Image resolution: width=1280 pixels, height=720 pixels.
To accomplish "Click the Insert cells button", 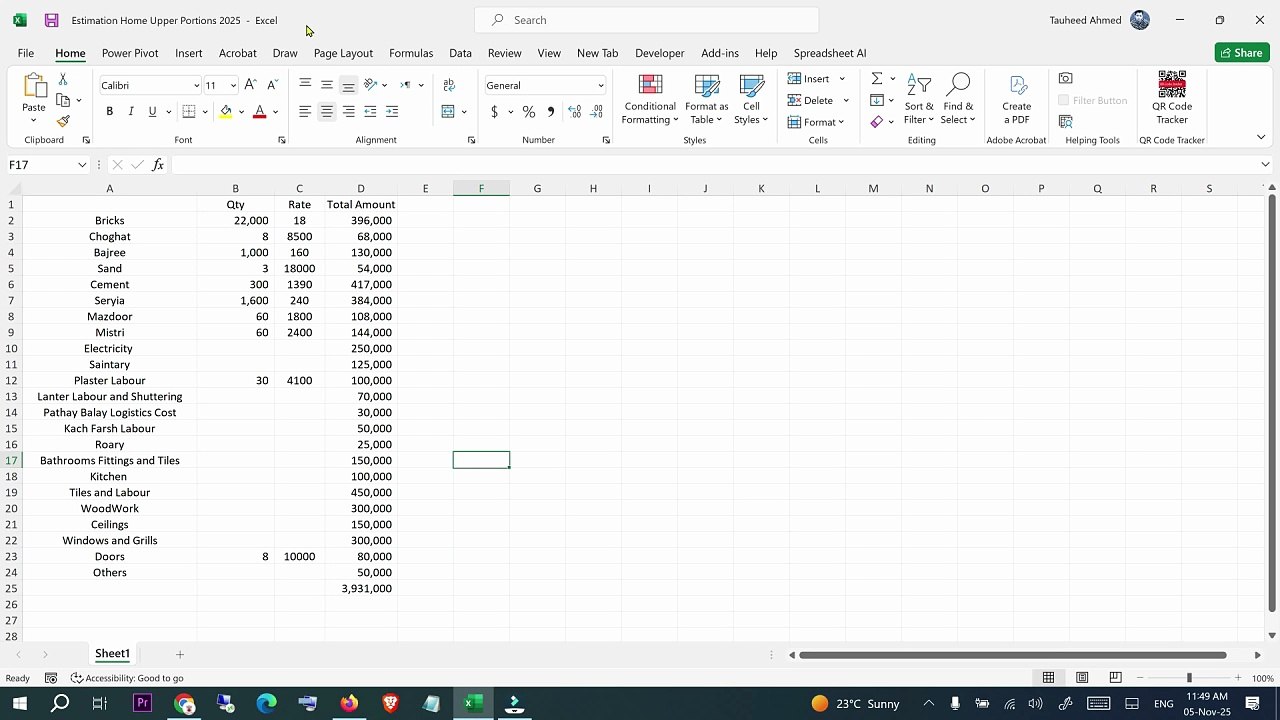I will click(809, 79).
